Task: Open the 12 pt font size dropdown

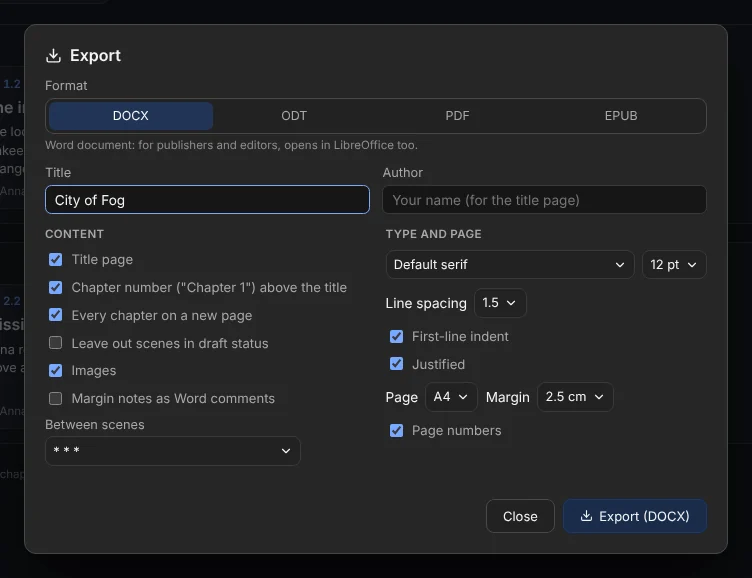Action: 674,264
